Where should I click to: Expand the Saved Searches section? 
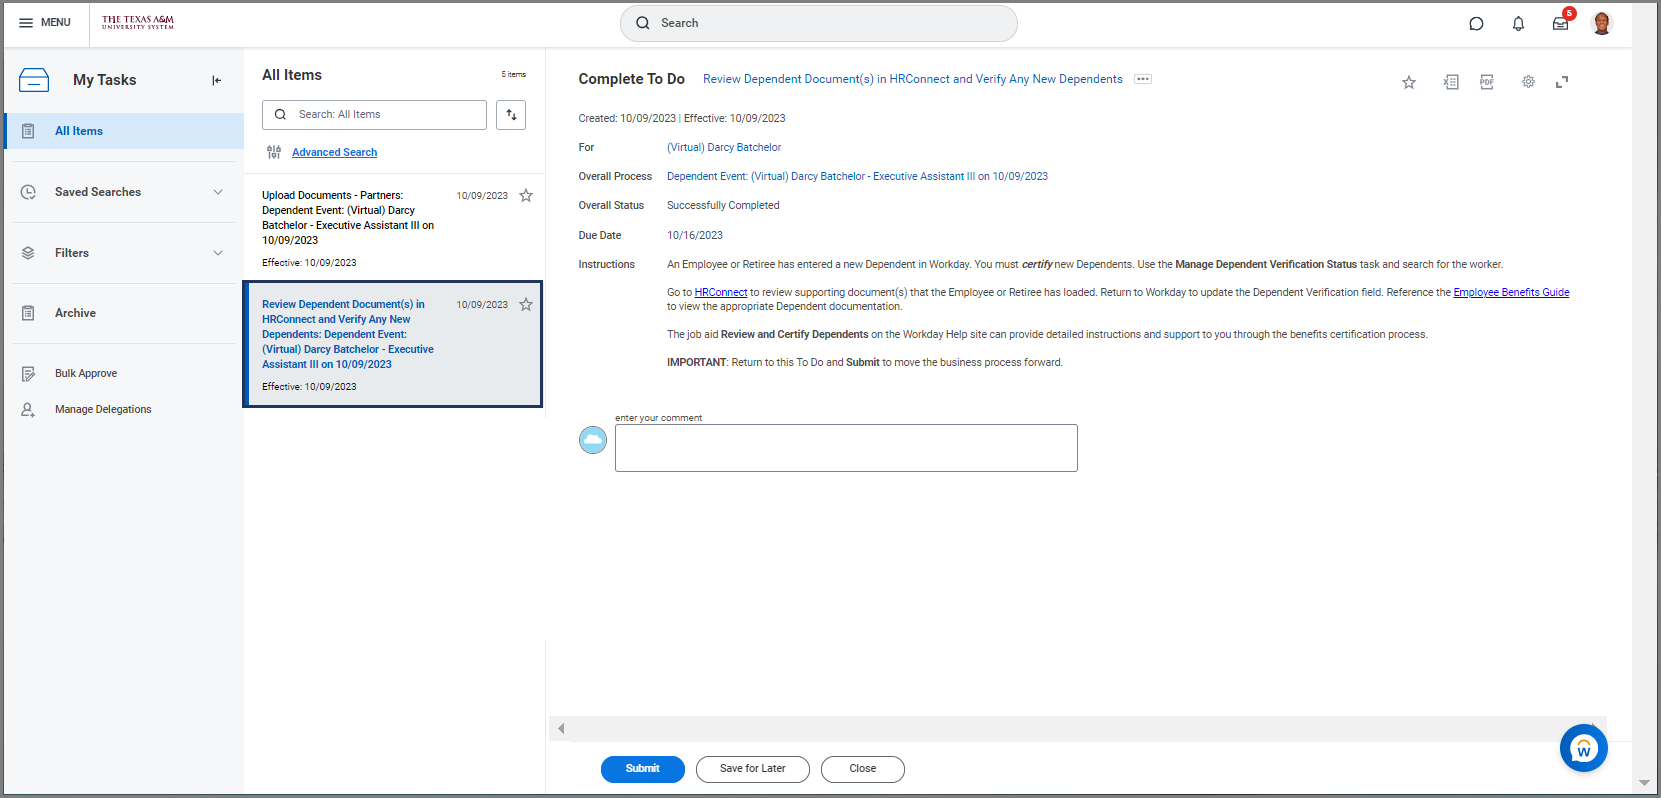point(217,192)
